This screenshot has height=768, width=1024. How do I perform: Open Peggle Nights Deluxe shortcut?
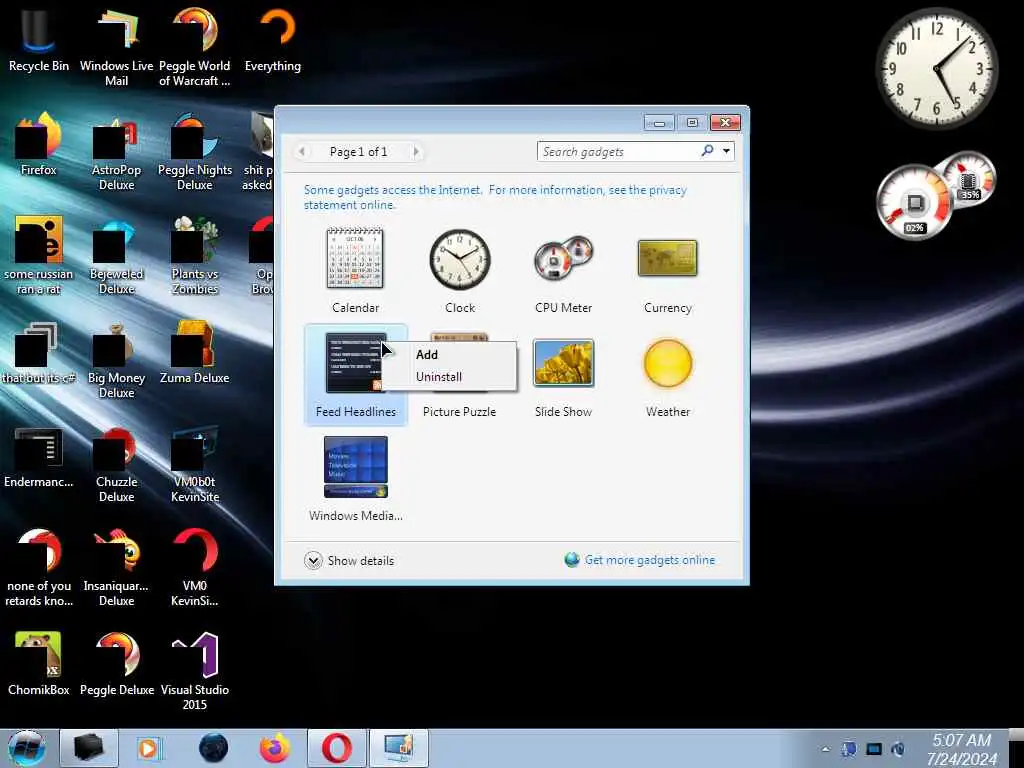[x=195, y=152]
